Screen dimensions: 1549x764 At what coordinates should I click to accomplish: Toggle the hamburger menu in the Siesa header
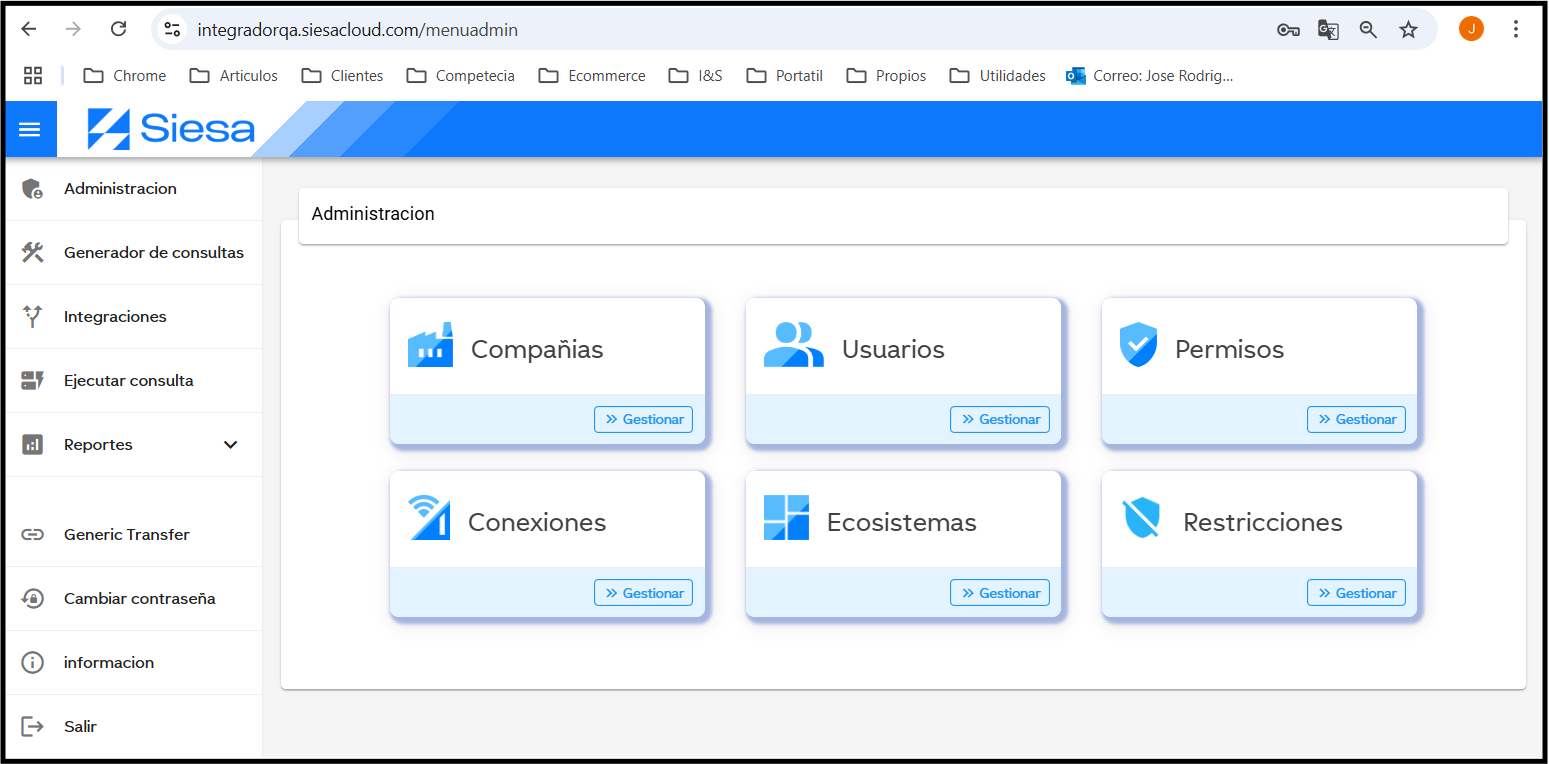tap(30, 129)
